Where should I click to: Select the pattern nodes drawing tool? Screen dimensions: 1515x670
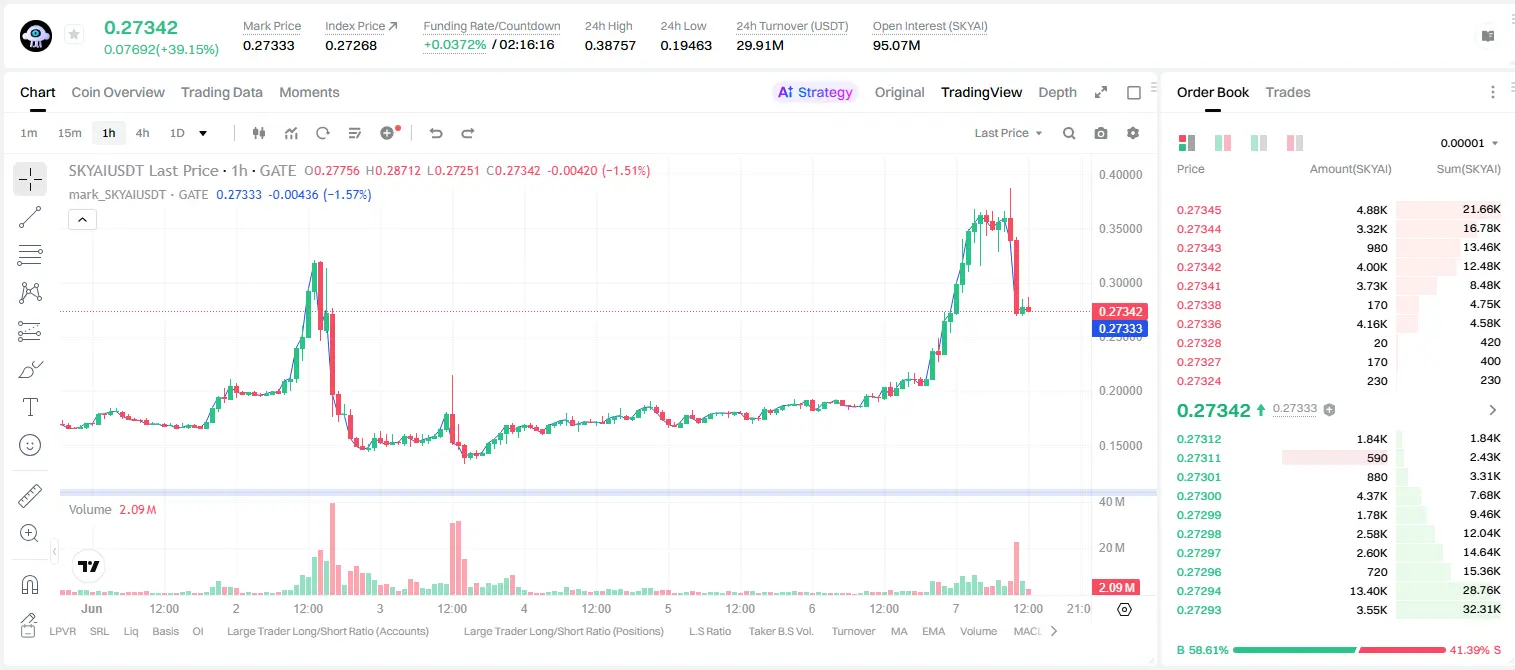[30, 293]
